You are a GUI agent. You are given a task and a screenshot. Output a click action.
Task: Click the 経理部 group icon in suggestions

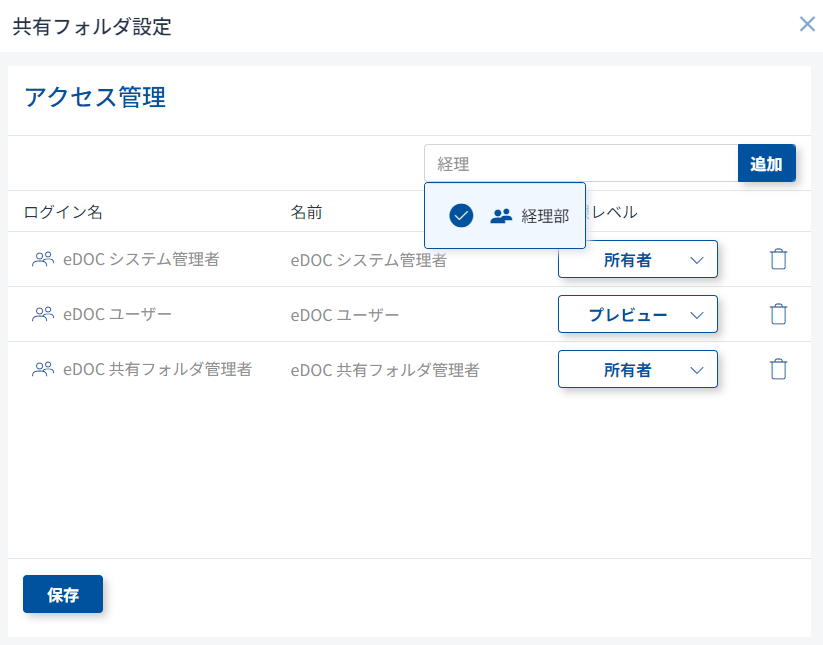(x=501, y=215)
